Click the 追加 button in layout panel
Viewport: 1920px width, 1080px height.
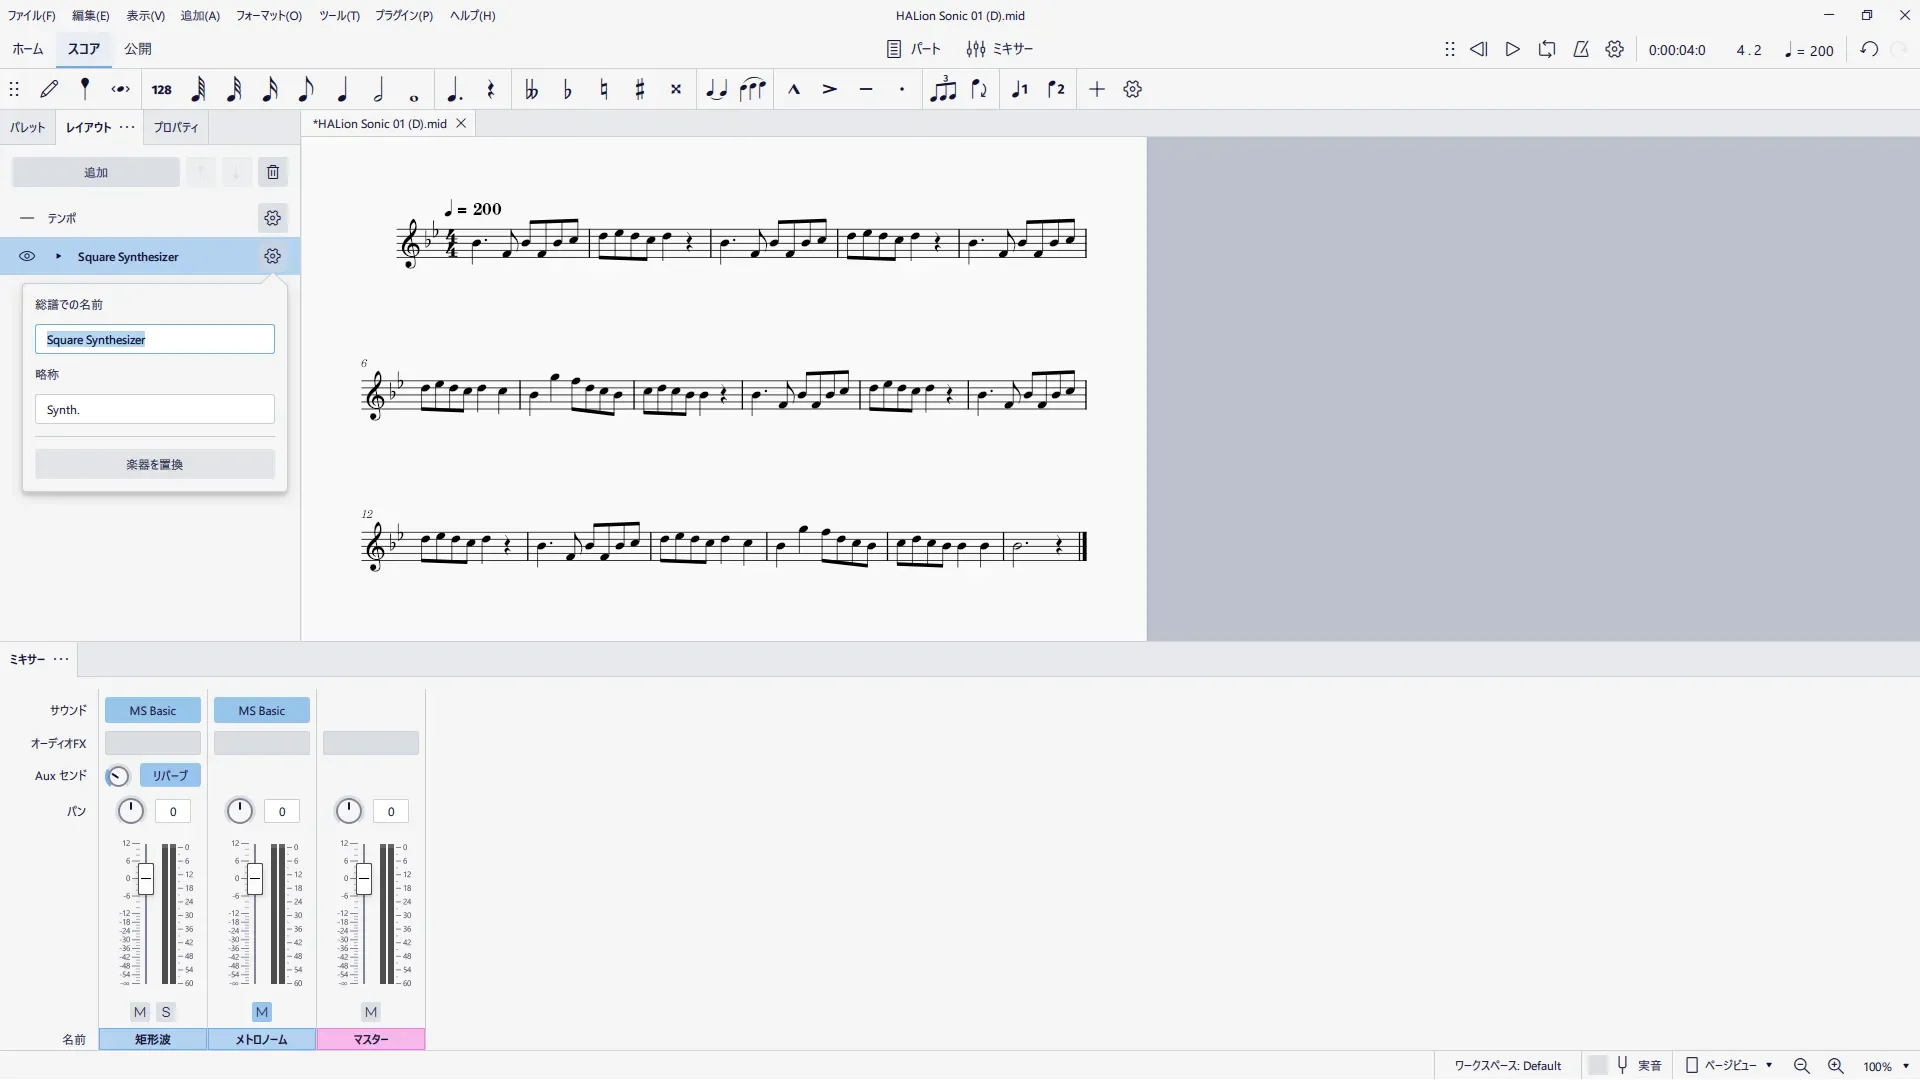point(96,173)
